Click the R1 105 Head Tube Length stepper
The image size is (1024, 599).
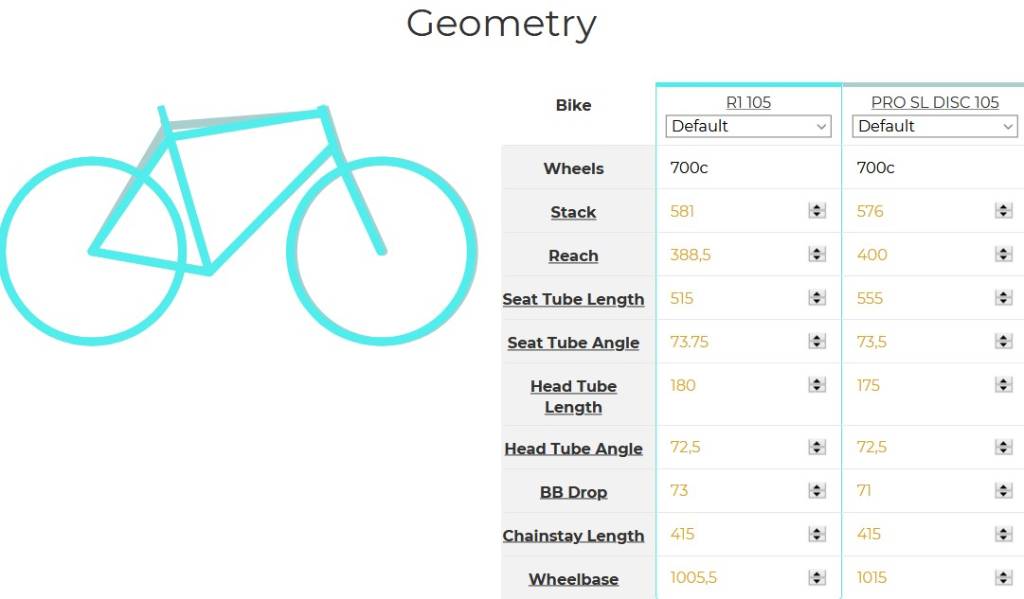[x=817, y=385]
